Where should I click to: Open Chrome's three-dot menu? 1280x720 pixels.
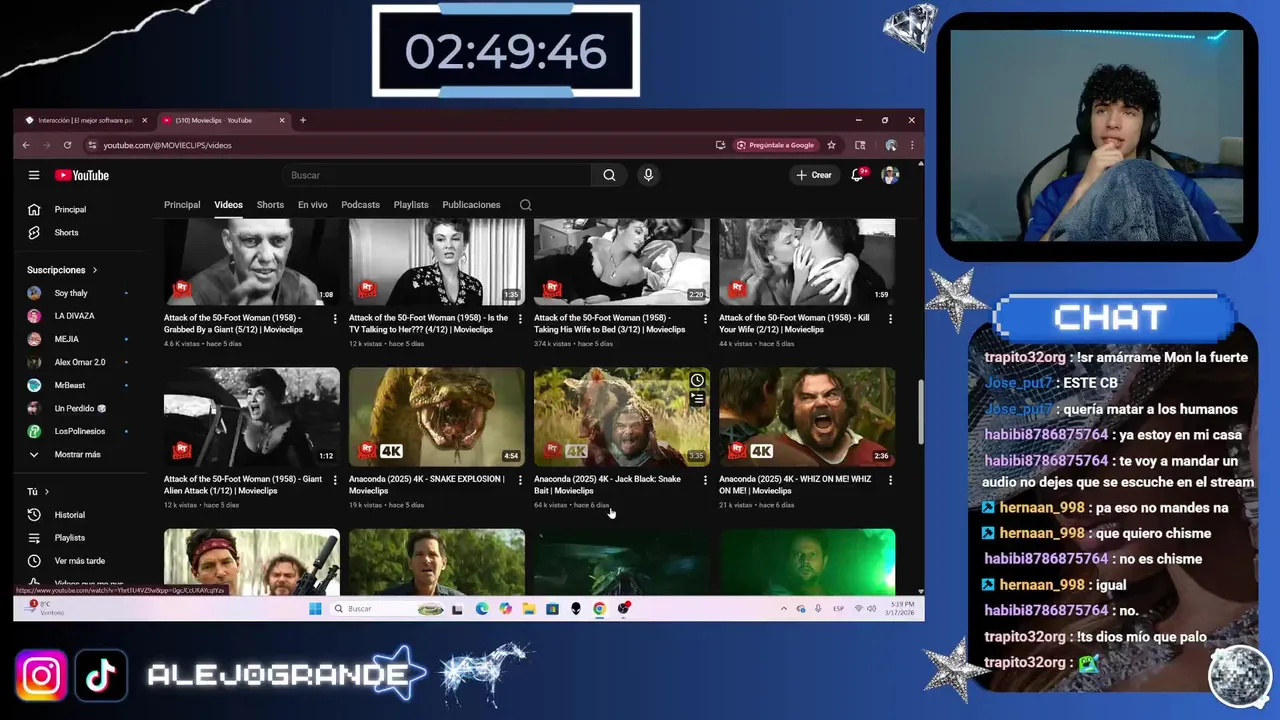pos(912,145)
